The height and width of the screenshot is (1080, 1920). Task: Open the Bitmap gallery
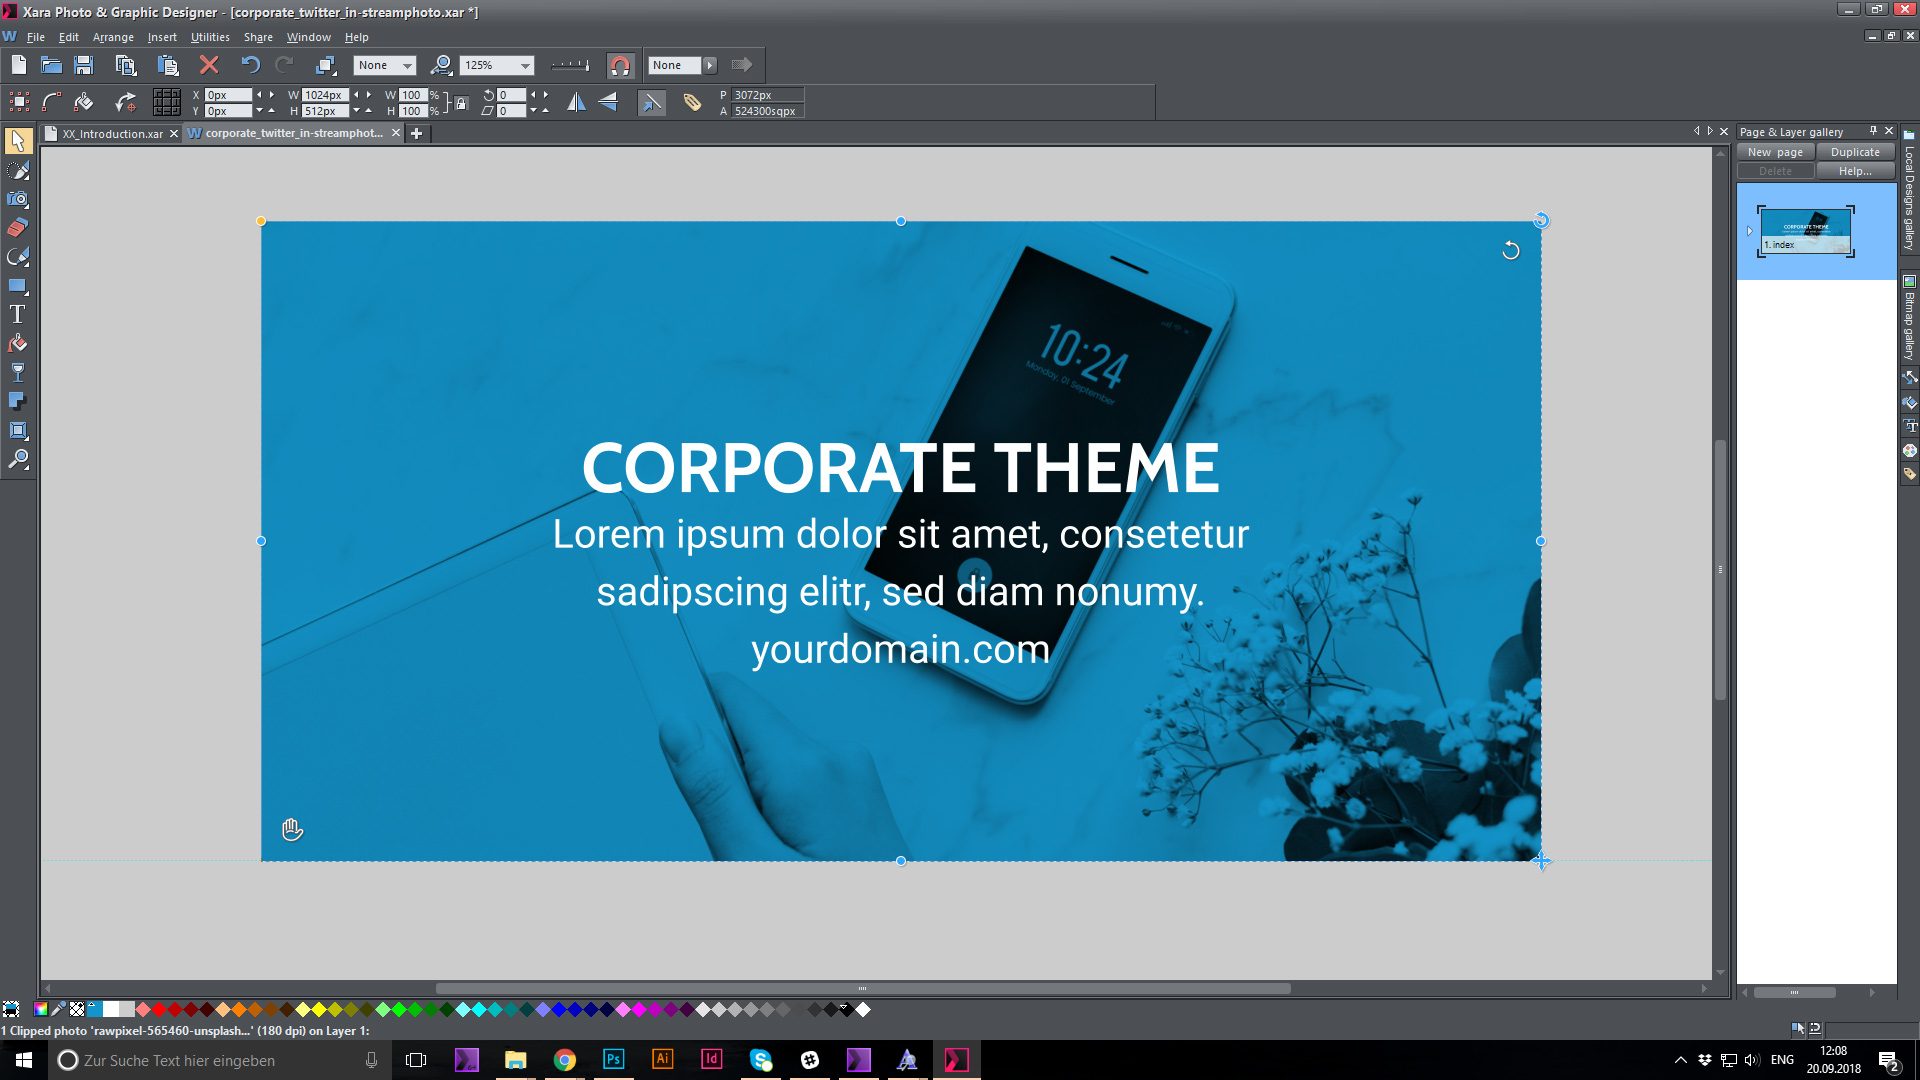pos(1911,320)
